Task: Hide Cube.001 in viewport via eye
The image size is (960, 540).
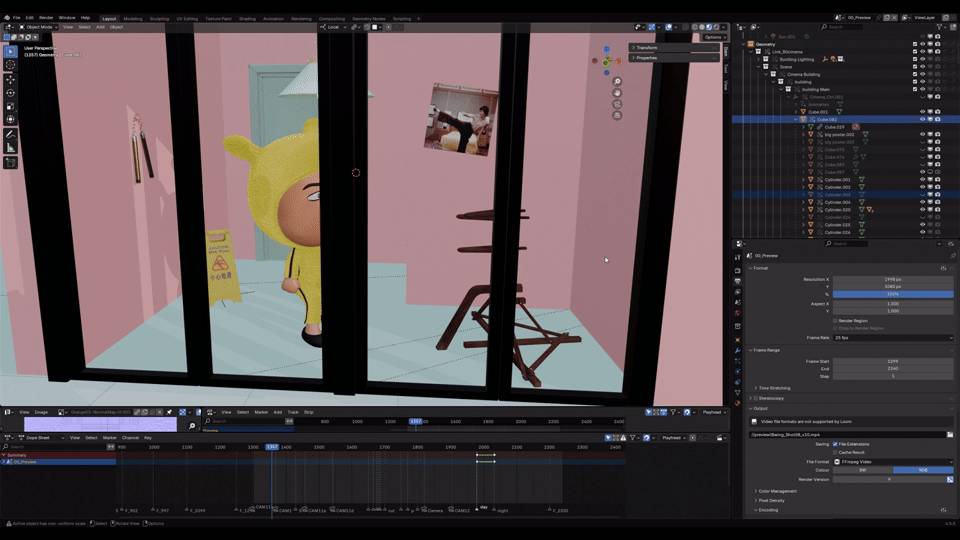Action: (923, 112)
